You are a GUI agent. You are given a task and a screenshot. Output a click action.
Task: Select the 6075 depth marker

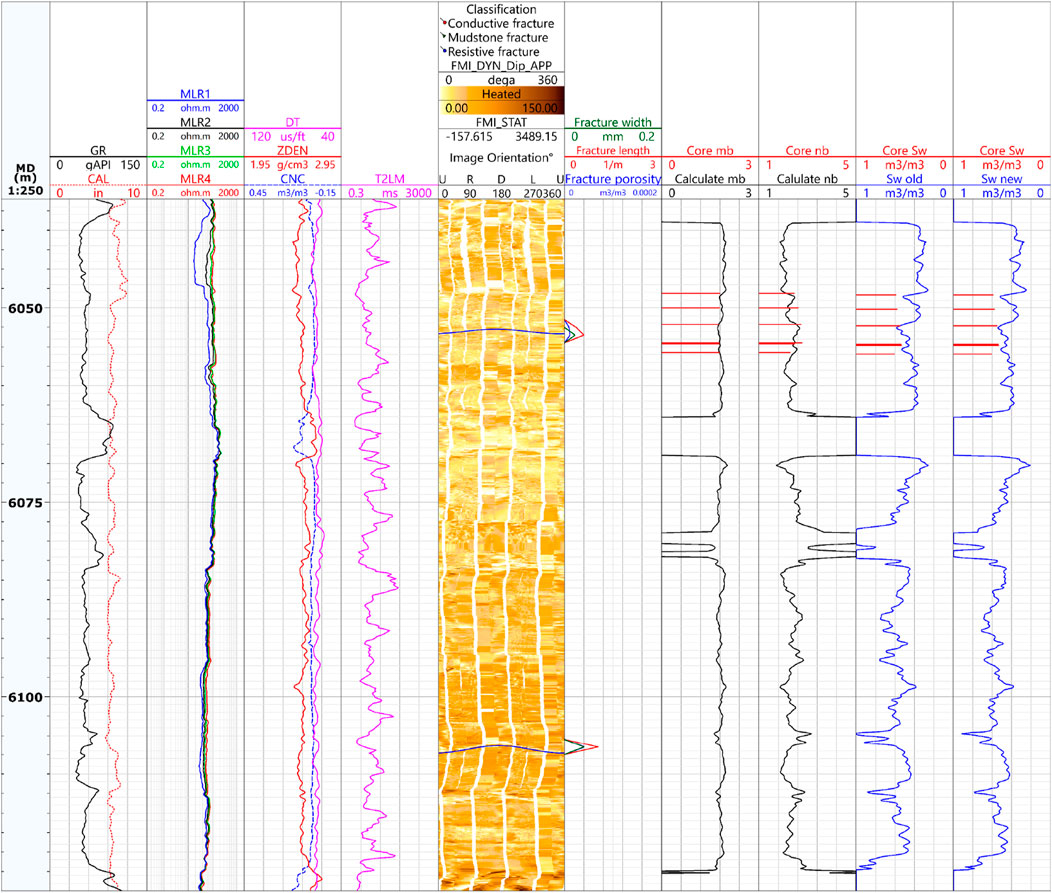pyautogui.click(x=25, y=503)
